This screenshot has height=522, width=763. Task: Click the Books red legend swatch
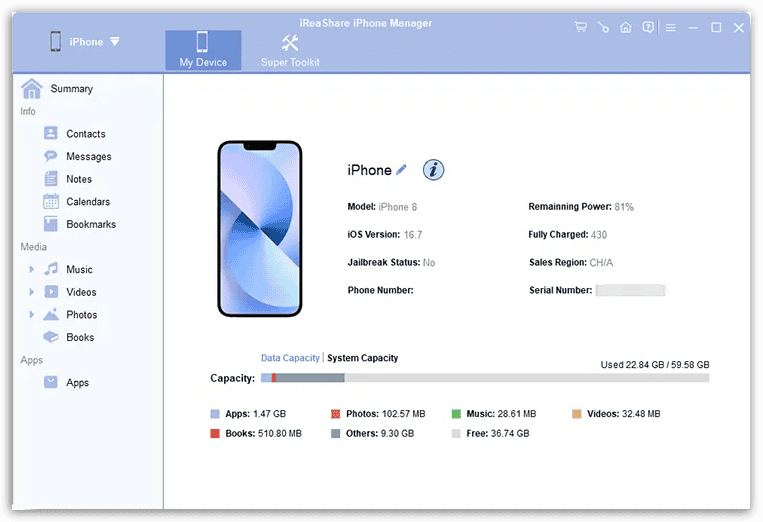[215, 433]
